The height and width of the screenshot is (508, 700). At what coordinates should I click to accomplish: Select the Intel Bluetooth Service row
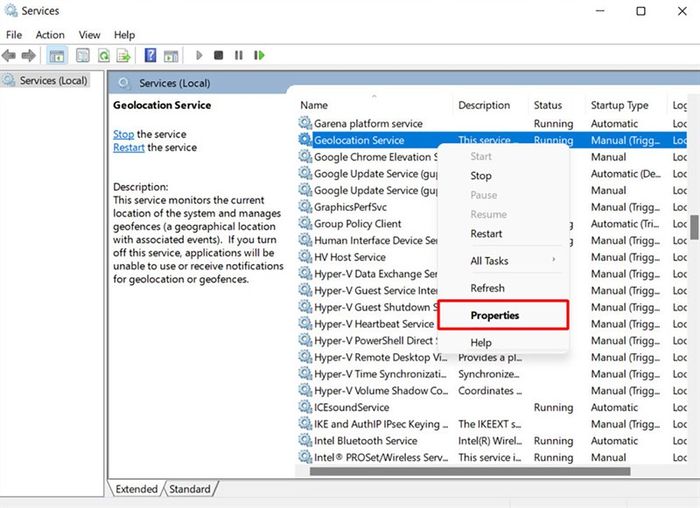click(x=492, y=441)
